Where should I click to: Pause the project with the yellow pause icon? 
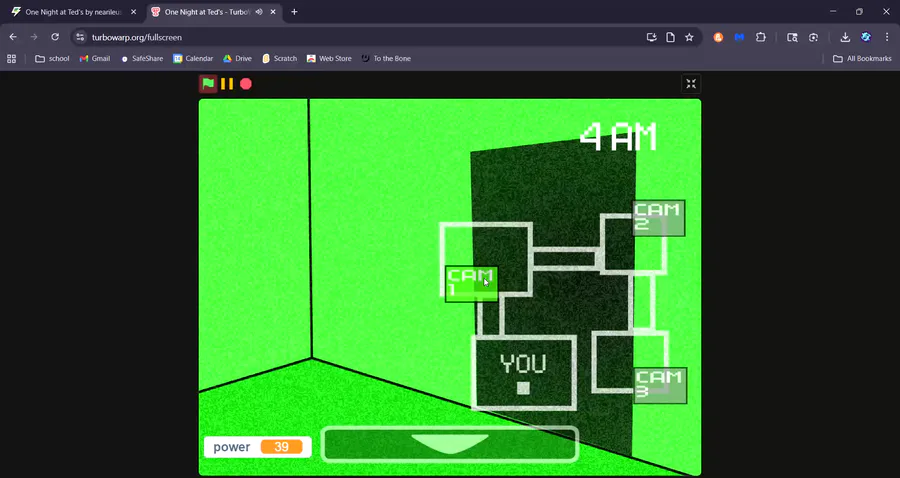coord(227,84)
